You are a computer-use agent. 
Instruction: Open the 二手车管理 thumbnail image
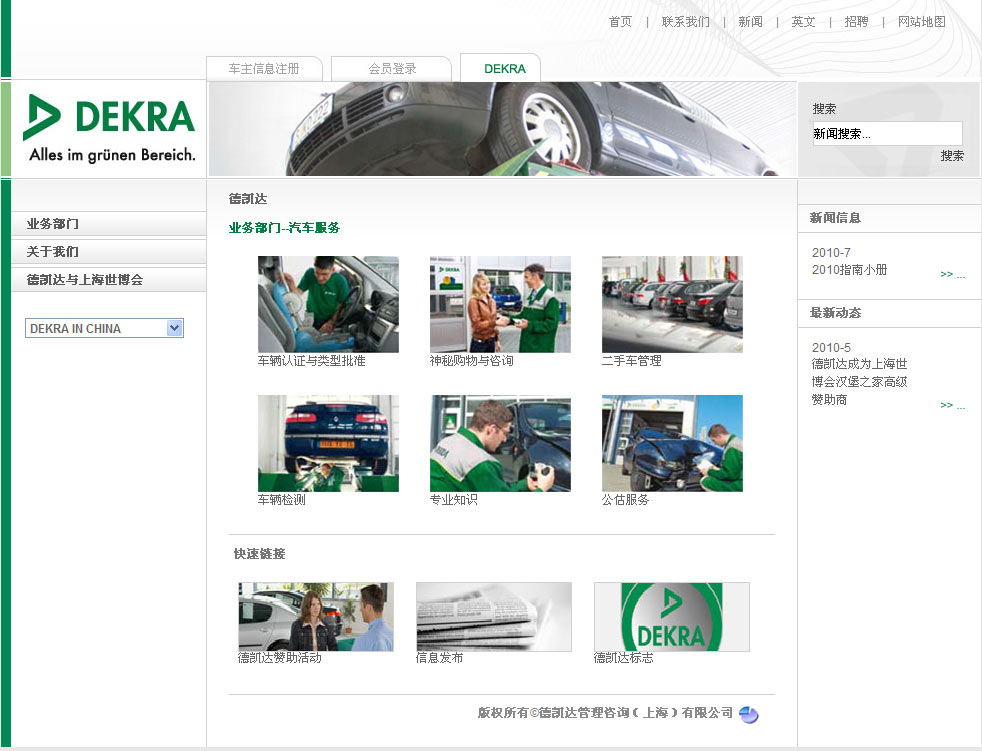coord(672,304)
